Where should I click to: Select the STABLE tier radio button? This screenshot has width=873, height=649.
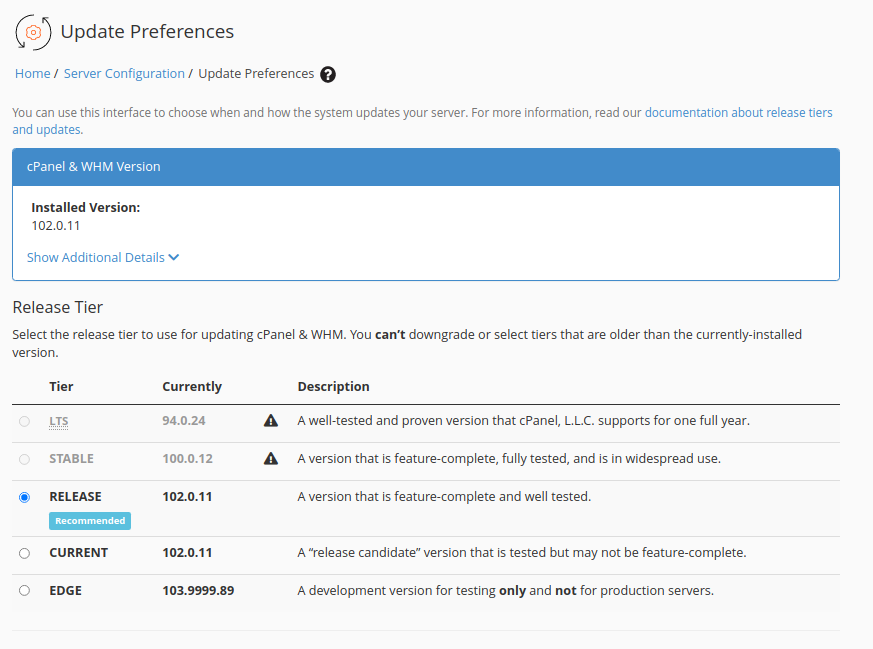[x=25, y=459]
